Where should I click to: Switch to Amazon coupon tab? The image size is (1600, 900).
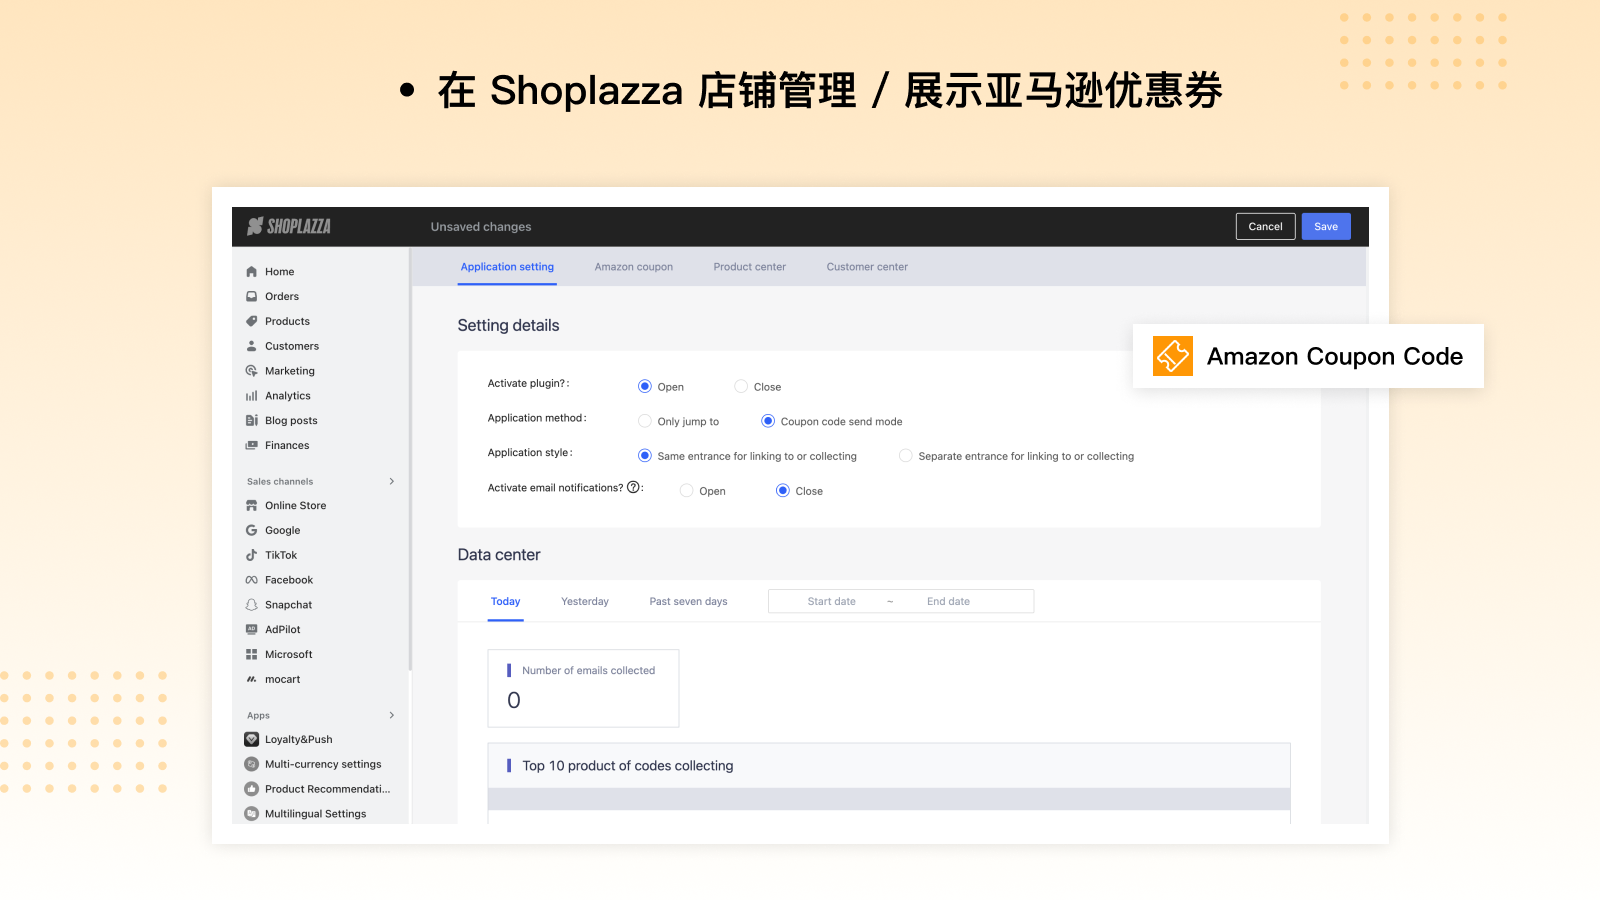(x=634, y=267)
